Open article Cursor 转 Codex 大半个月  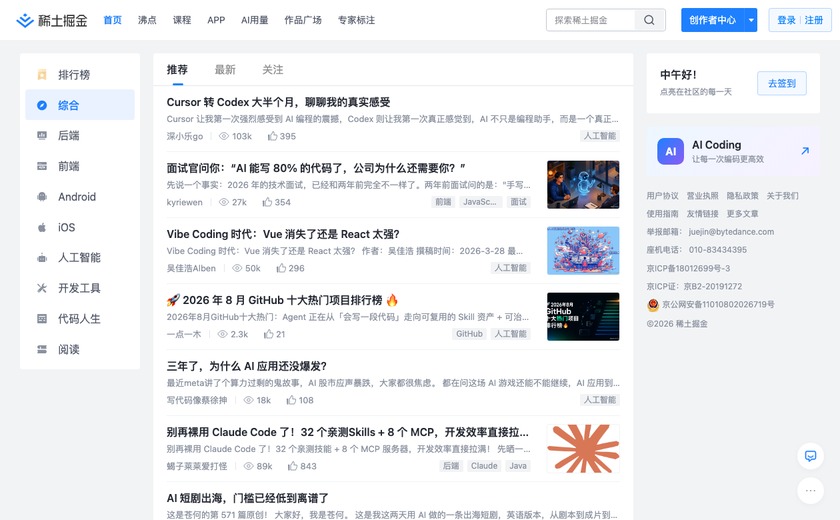click(x=278, y=102)
